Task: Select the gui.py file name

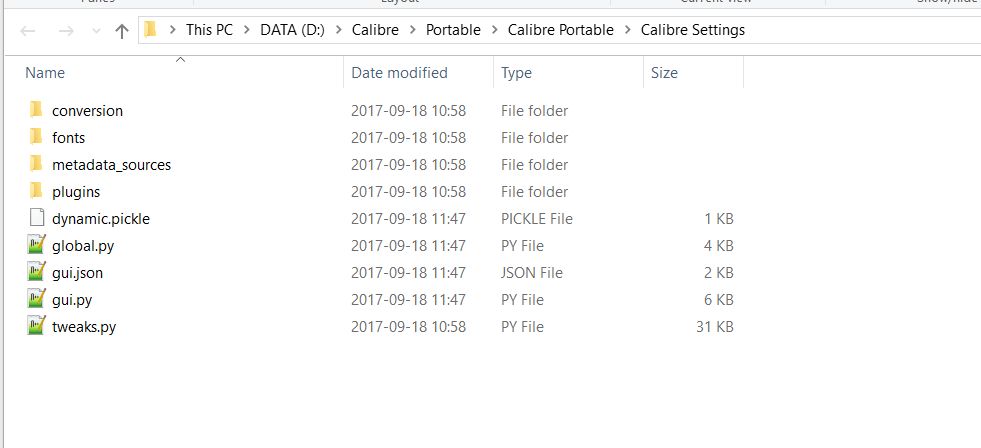Action: tap(72, 299)
